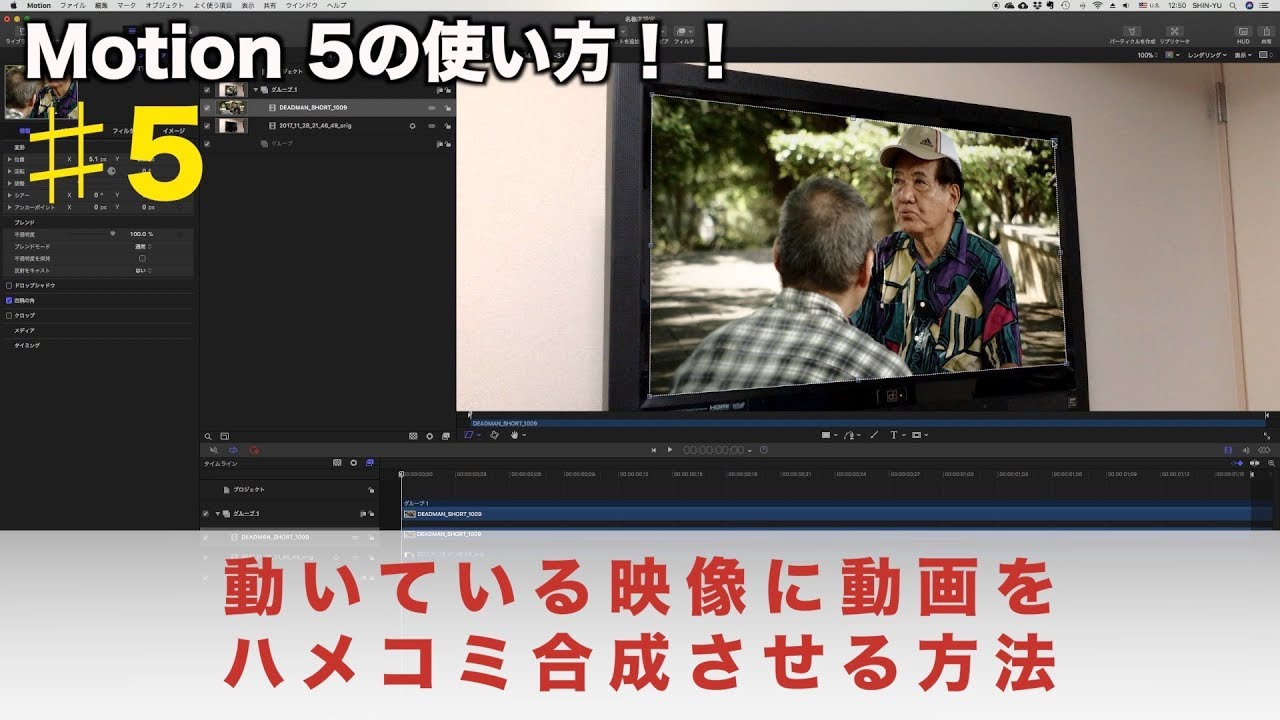Open the レンダリング dropdown

point(1205,55)
